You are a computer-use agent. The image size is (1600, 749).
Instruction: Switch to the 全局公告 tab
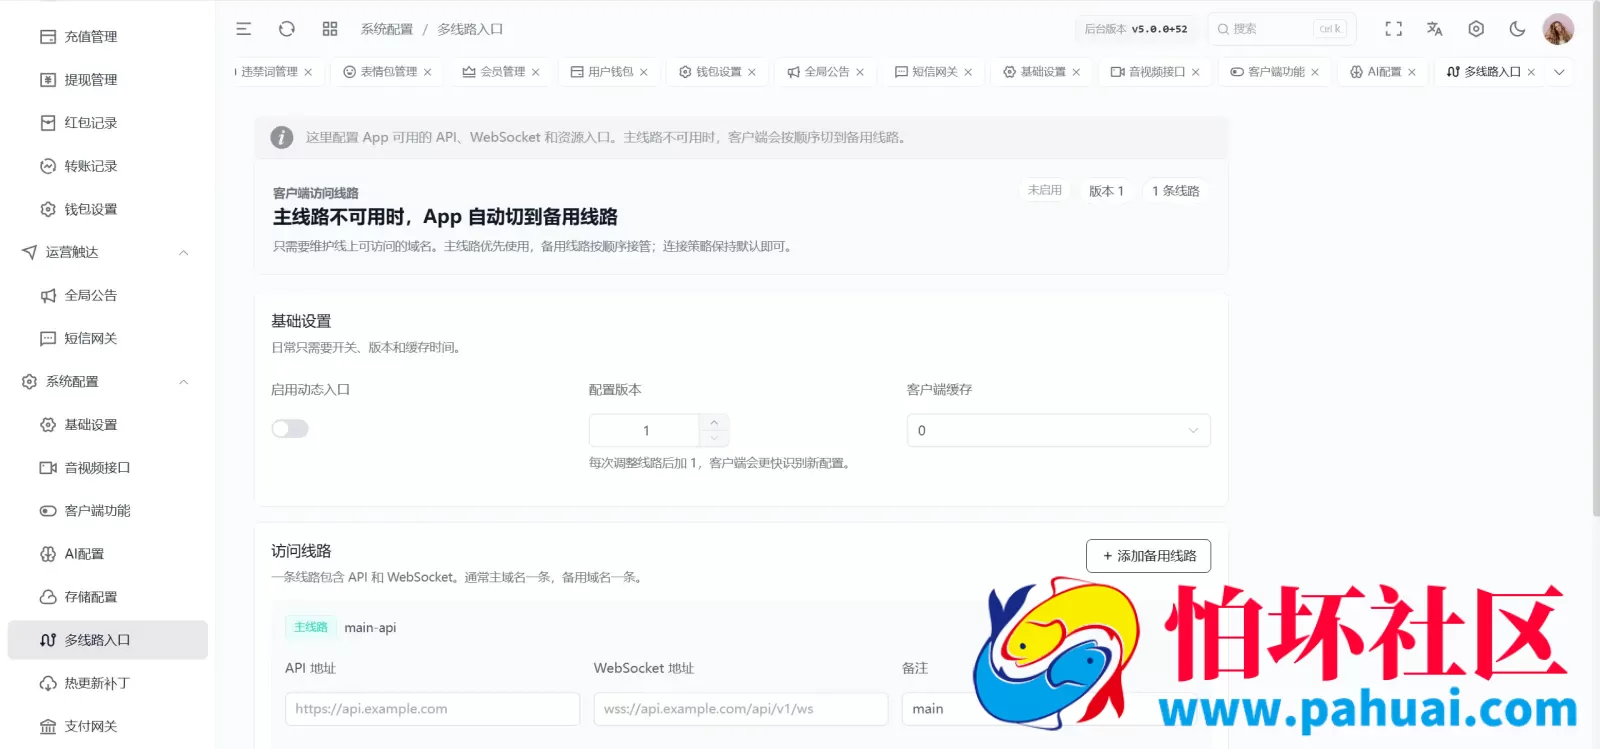pos(826,72)
